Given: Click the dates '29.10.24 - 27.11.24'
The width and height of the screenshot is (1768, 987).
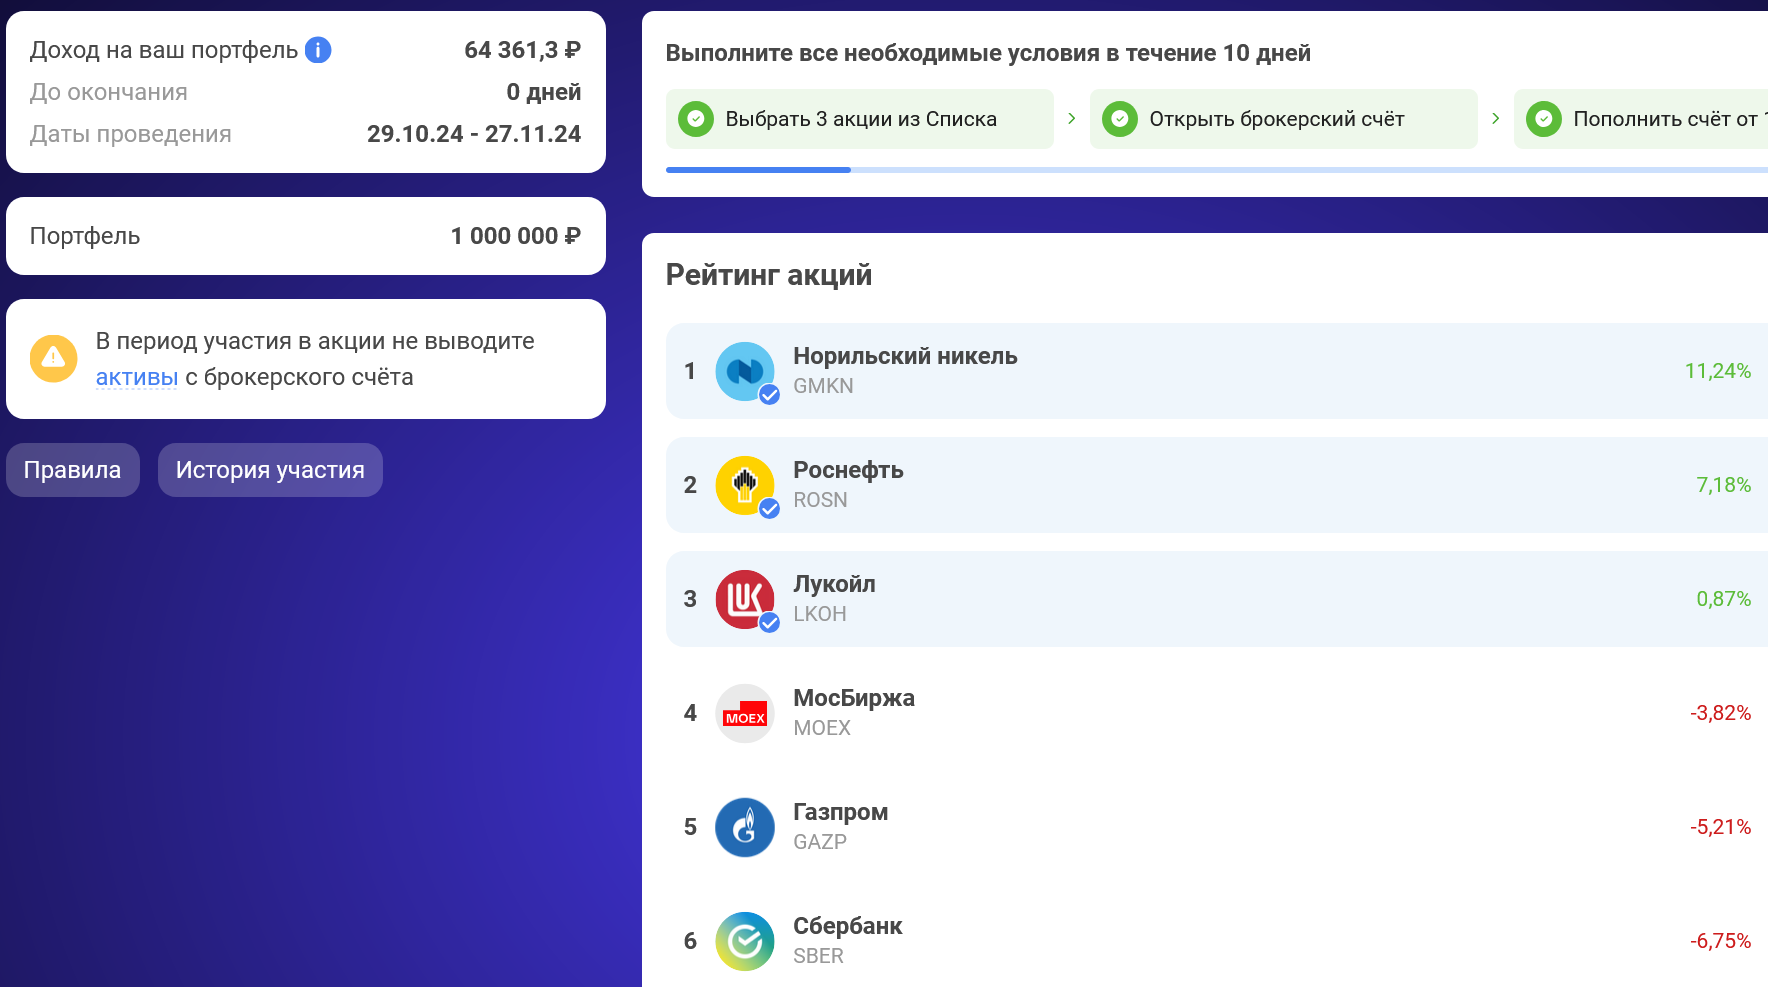Looking at the screenshot, I should coord(474,134).
